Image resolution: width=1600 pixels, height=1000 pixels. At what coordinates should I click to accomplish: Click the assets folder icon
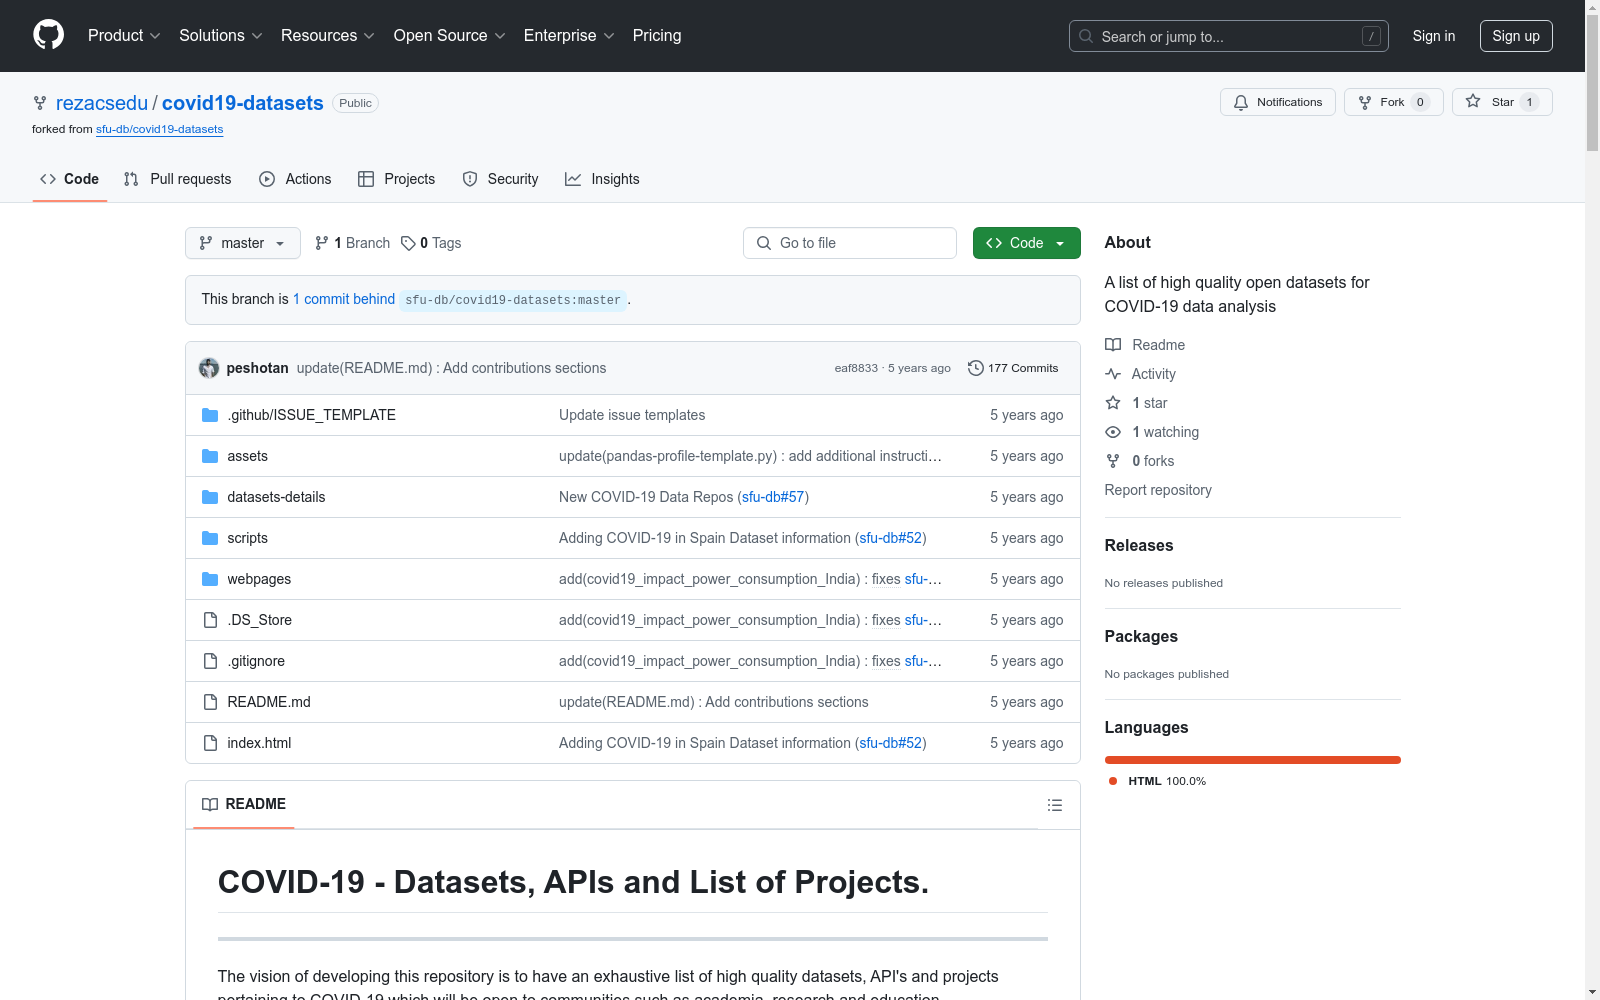[x=210, y=456]
